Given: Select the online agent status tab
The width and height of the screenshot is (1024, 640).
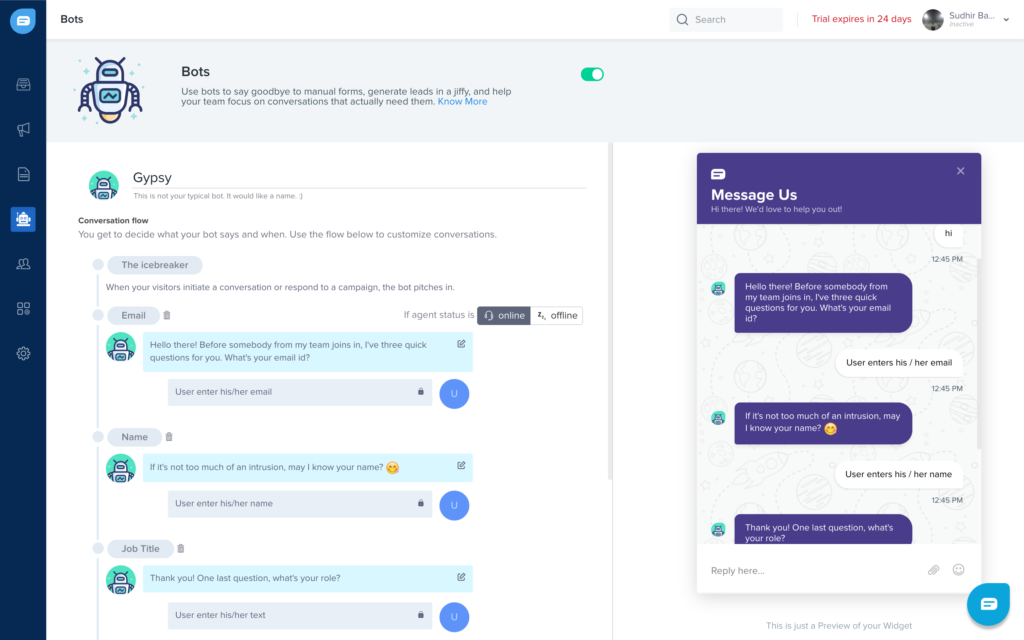Looking at the screenshot, I should pyautogui.click(x=503, y=315).
